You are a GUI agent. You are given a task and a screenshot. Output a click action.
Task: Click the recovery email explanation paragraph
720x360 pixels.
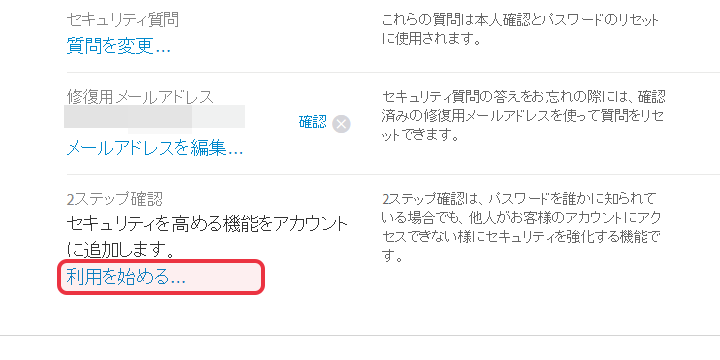(x=523, y=116)
